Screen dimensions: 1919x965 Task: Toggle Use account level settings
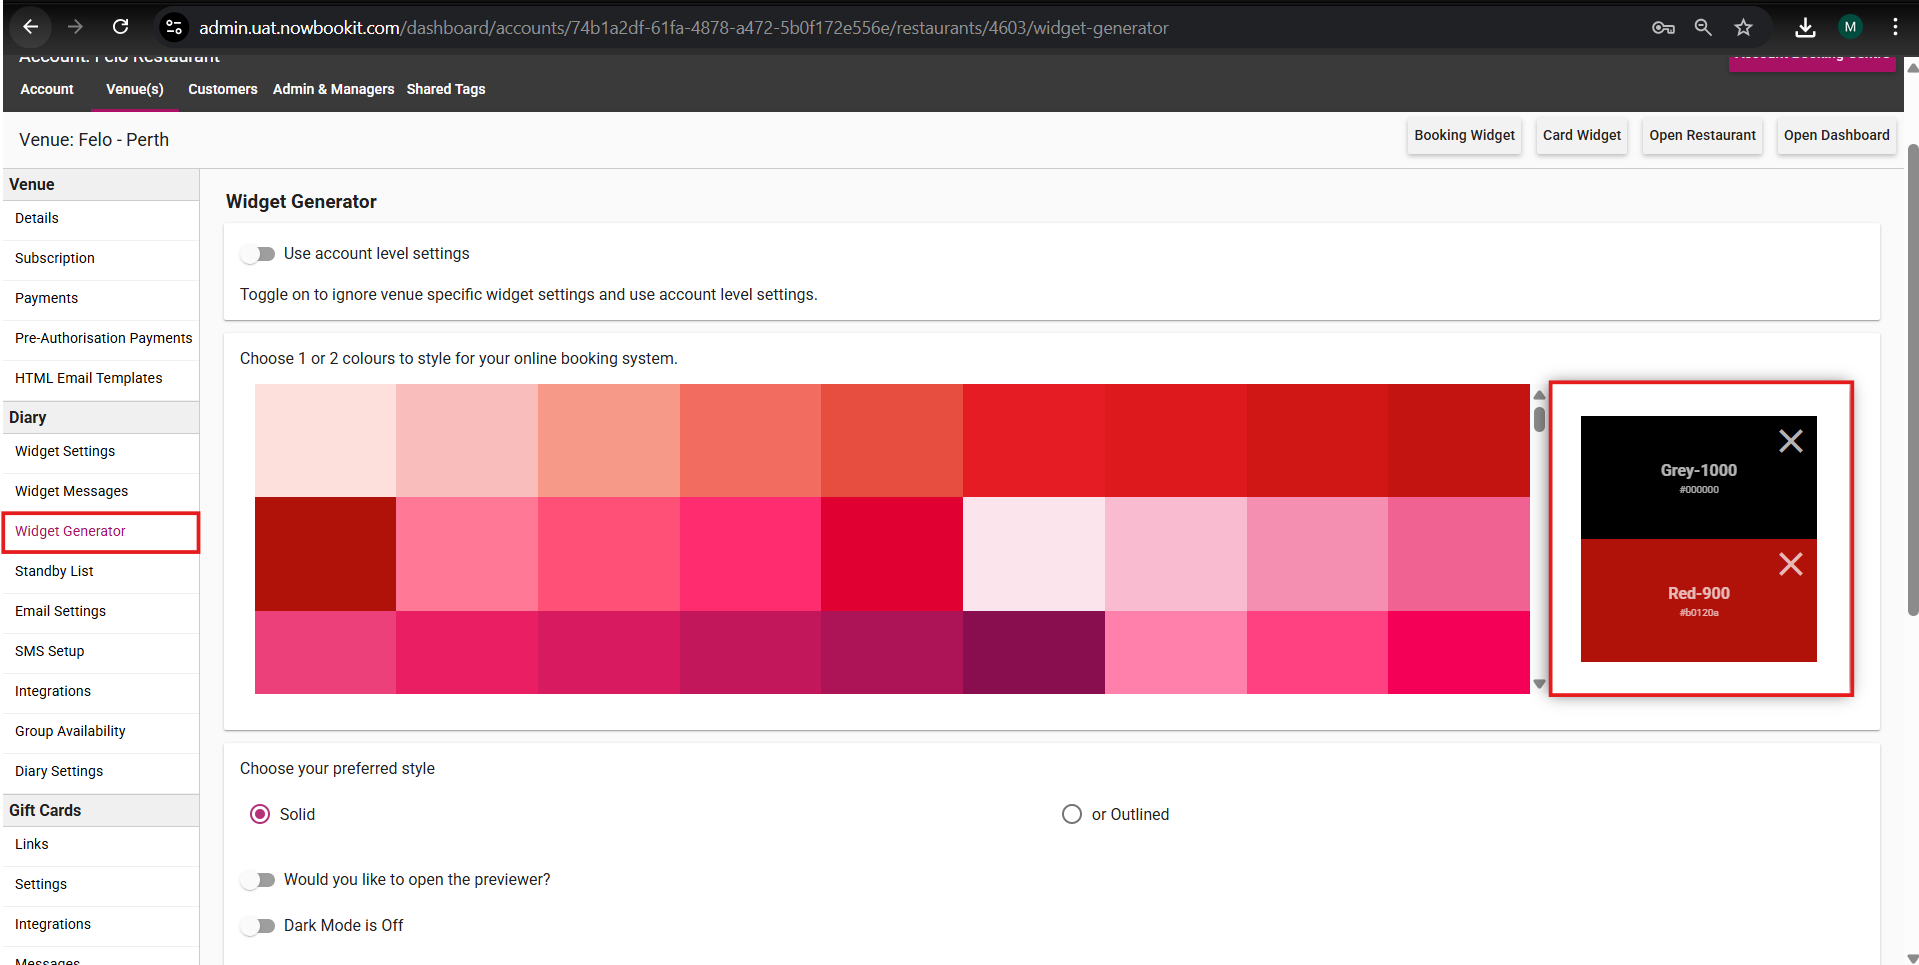click(x=258, y=254)
